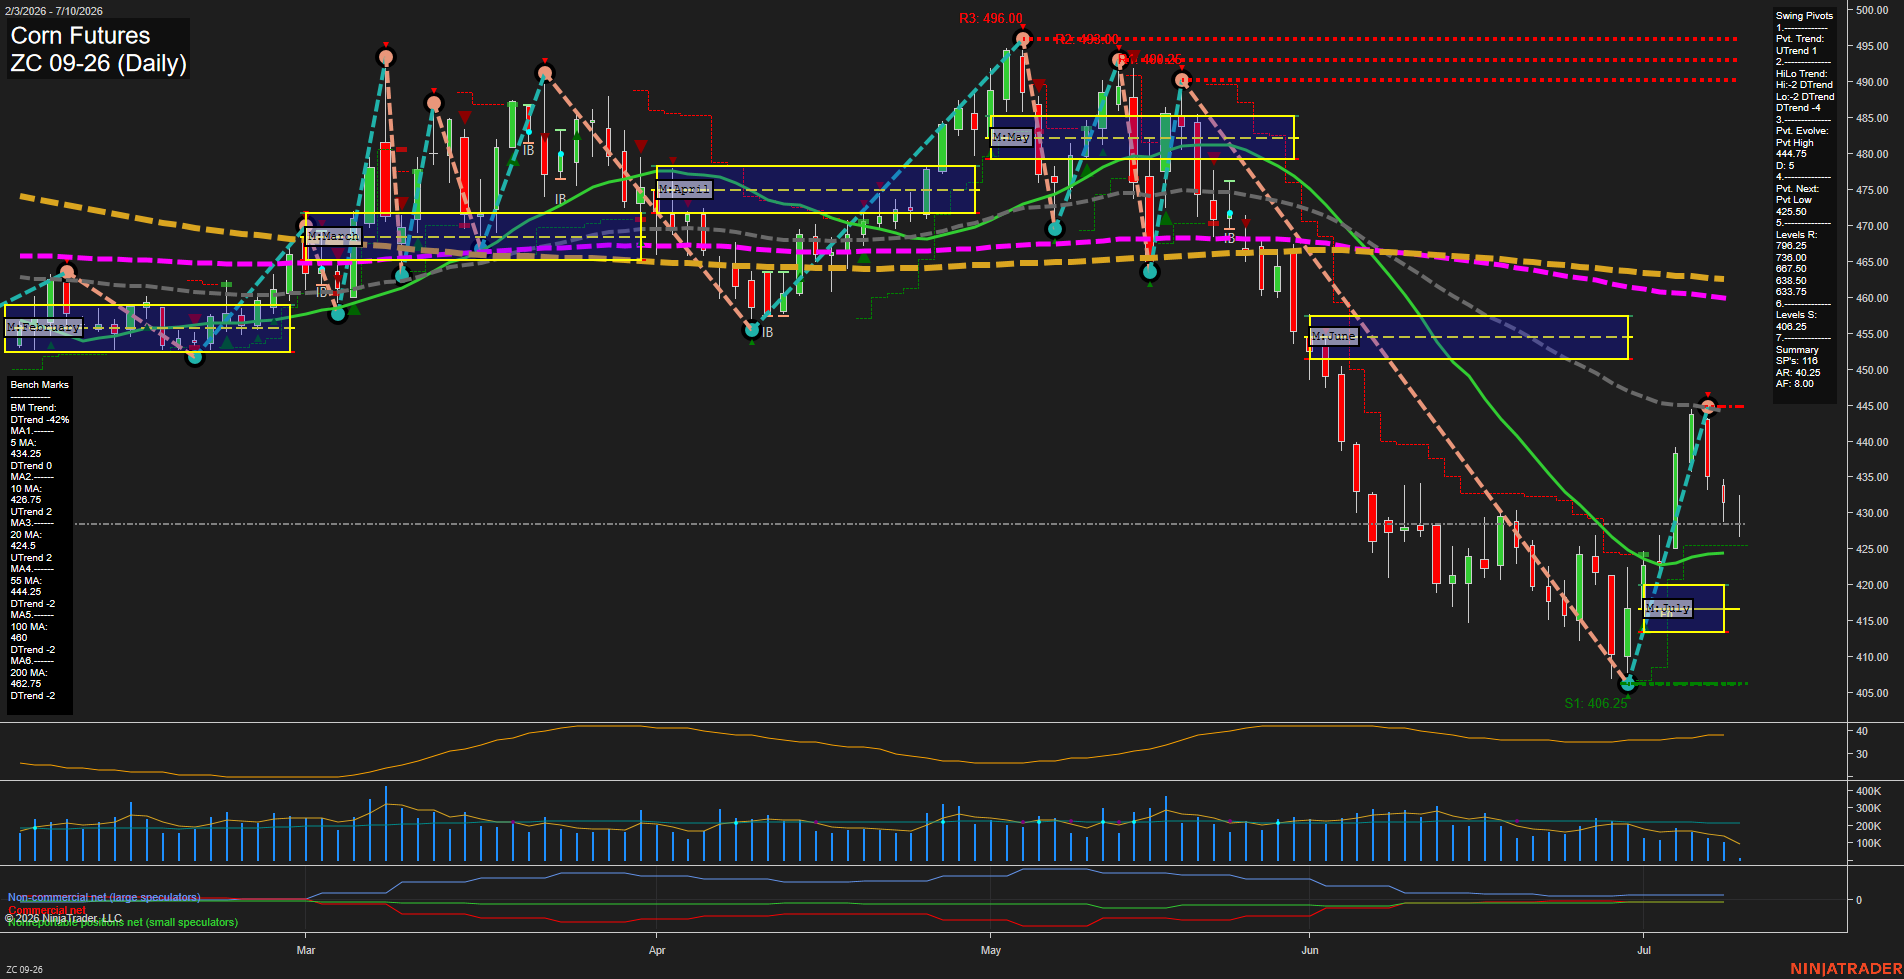
Task: Click the Nonreportable positions net legend
Action: click(x=122, y=922)
